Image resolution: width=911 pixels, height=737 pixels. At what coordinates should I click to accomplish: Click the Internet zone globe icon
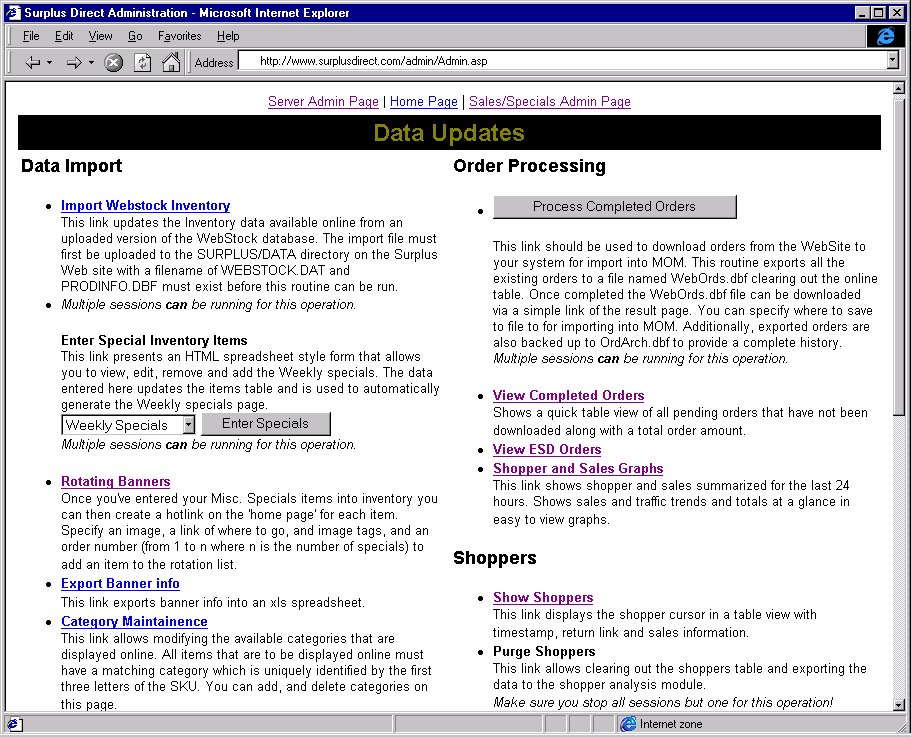coord(628,724)
